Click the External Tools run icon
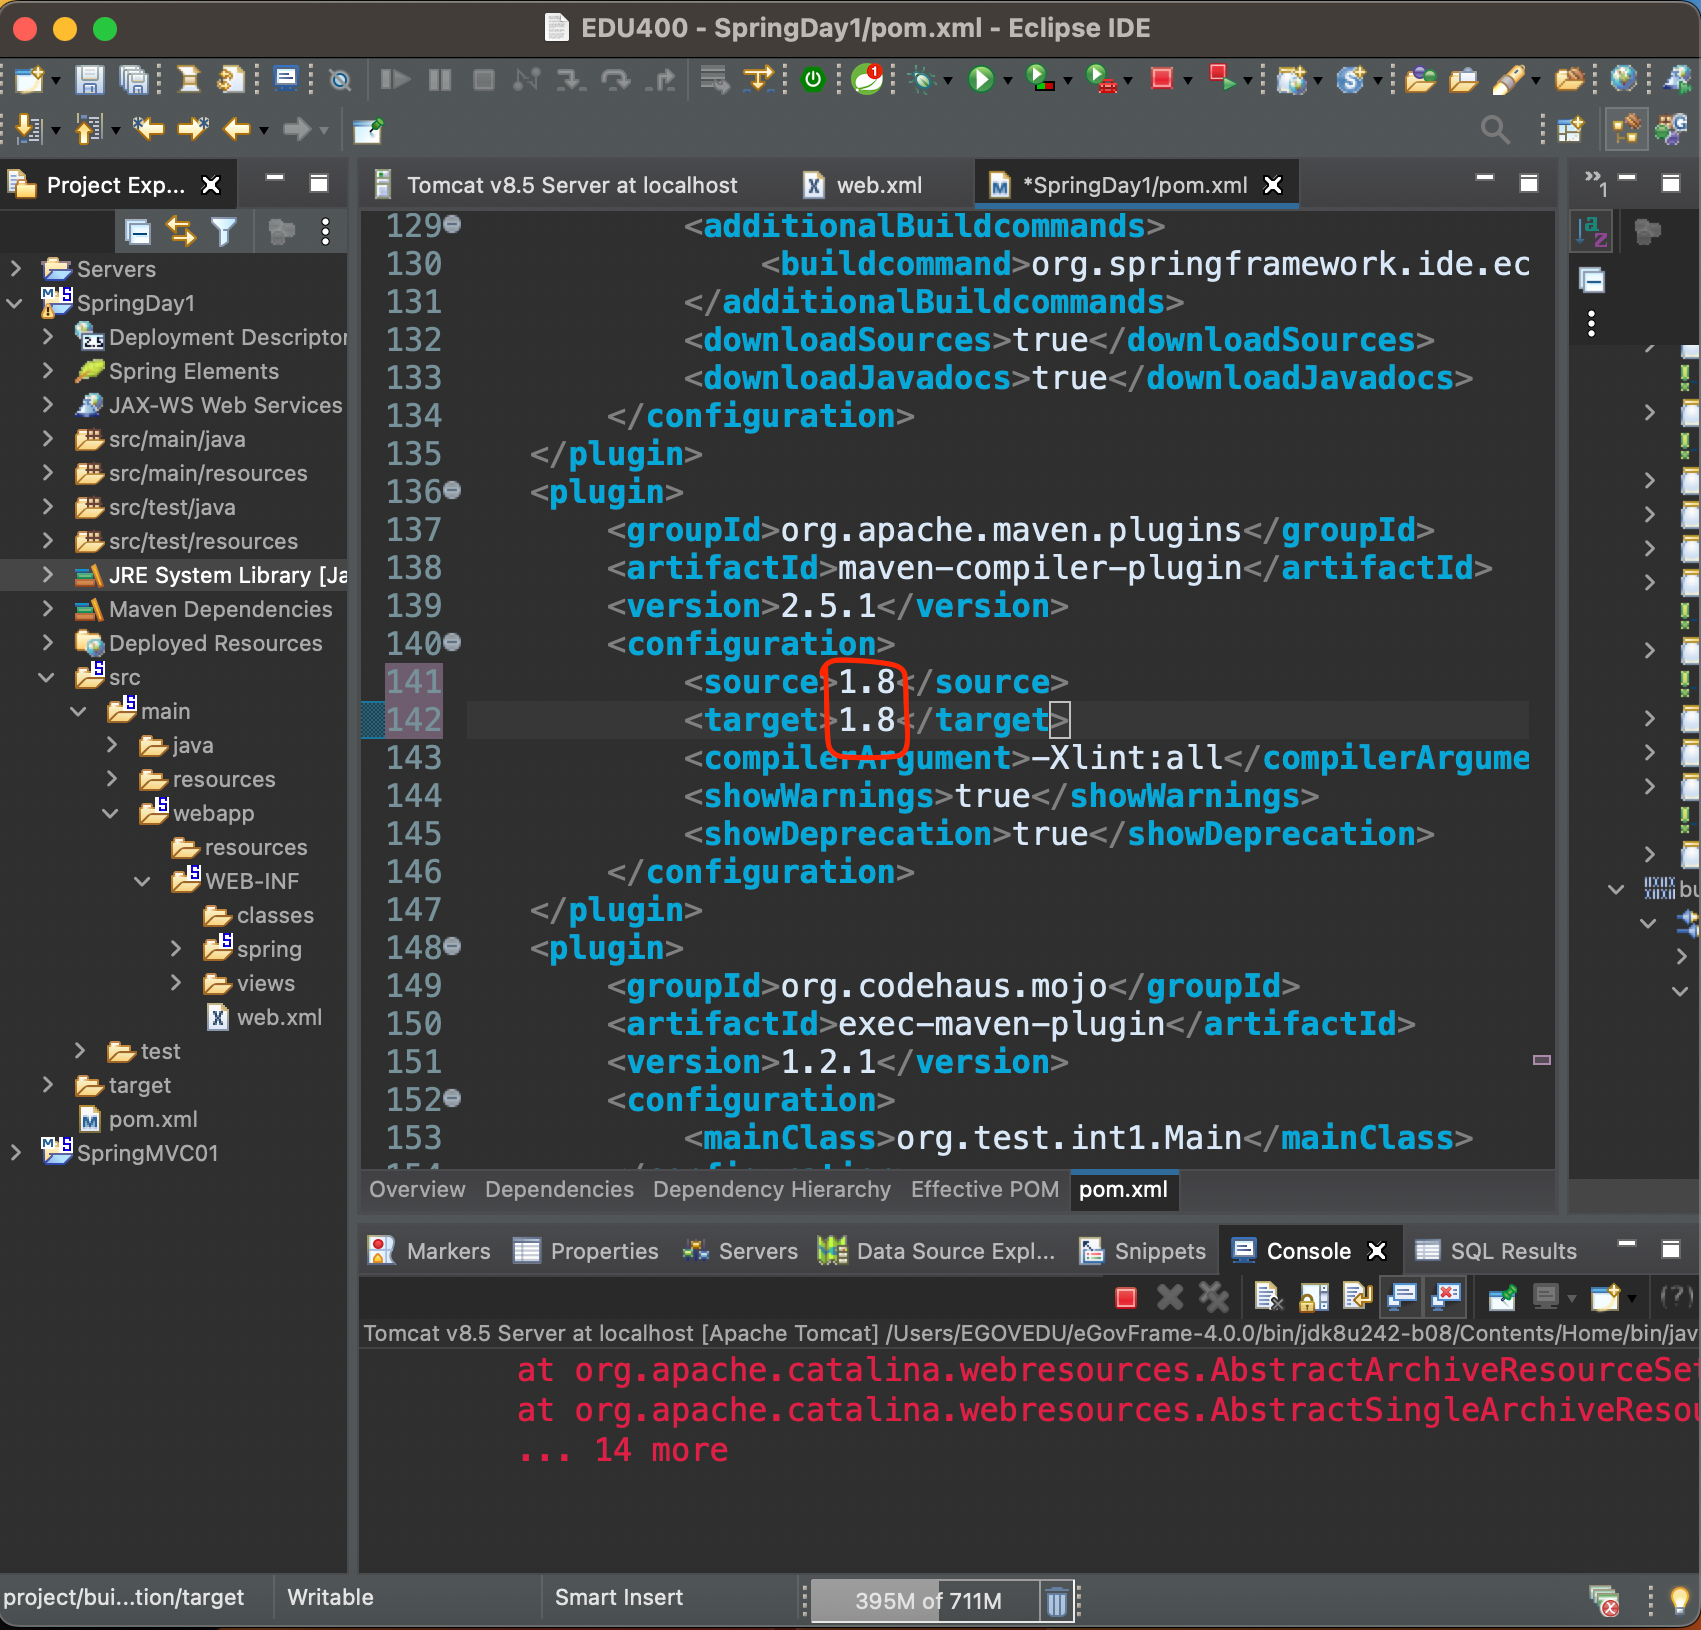This screenshot has height=1630, width=1701. click(1101, 79)
